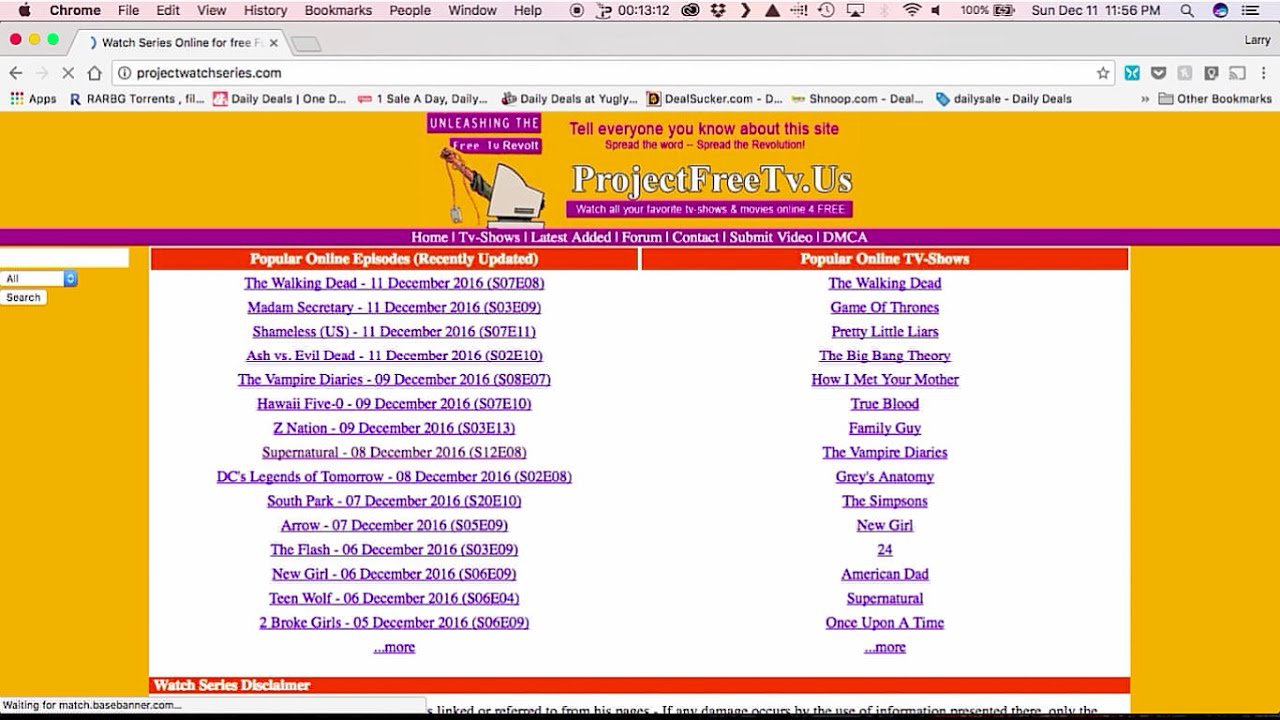Viewport: 1280px width, 720px height.
Task: Open The Walking Dead S07E08 episode link
Action: pos(394,283)
